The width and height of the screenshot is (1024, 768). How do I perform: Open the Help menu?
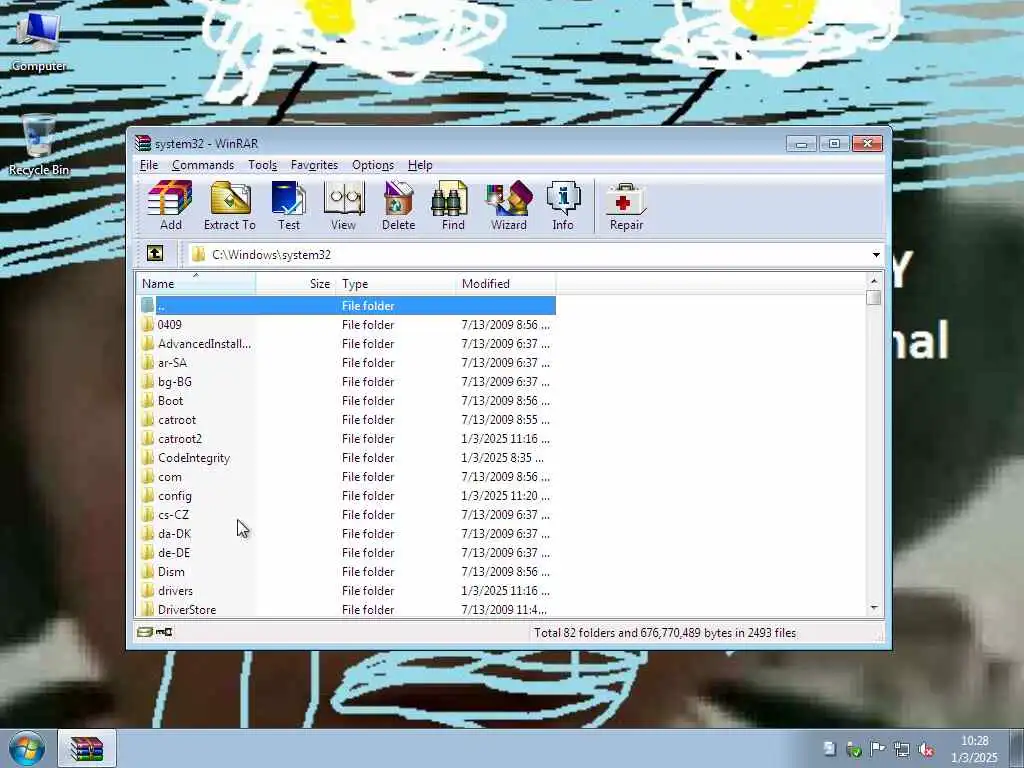tap(420, 165)
